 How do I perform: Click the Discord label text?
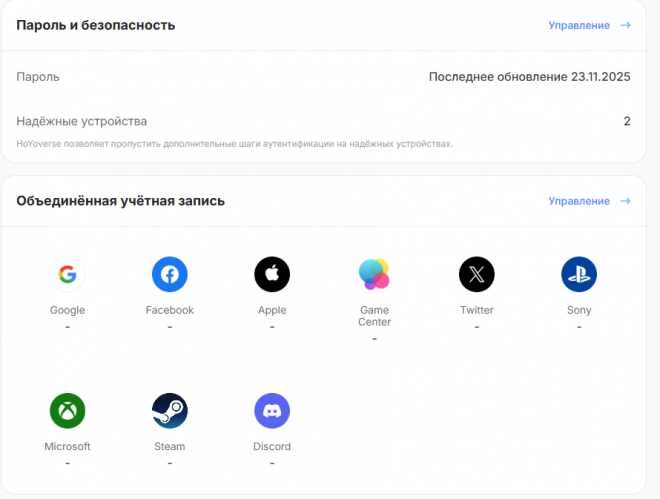[272, 446]
